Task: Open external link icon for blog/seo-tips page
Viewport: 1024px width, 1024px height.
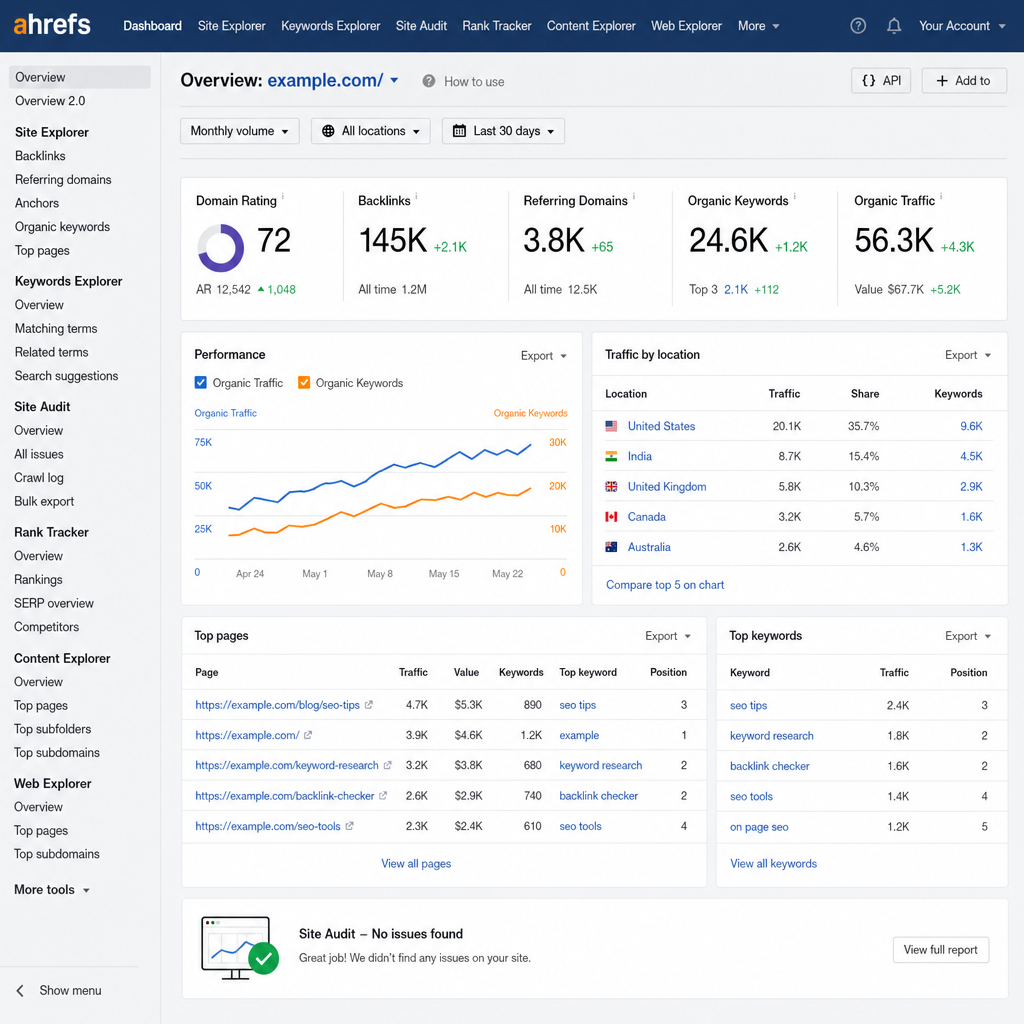Action: coord(369,705)
